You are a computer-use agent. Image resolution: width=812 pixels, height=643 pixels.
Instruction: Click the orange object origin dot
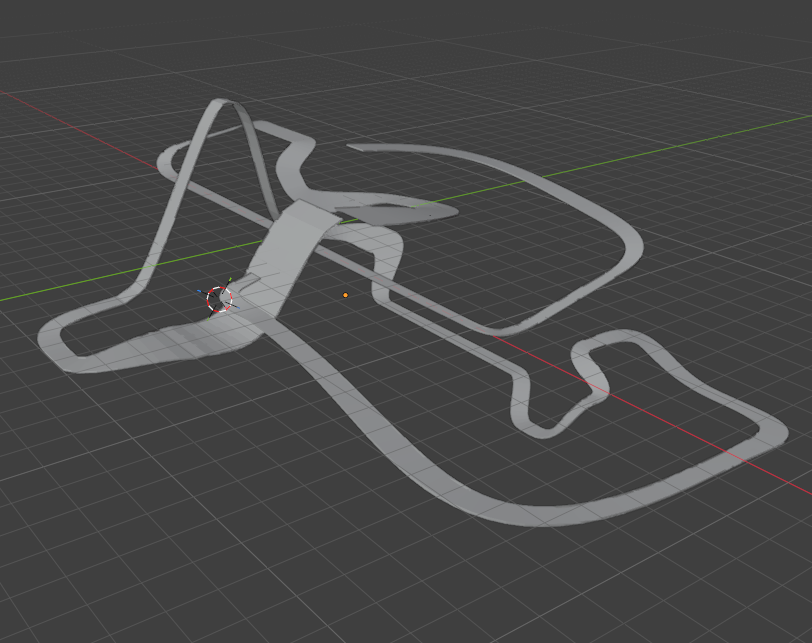(345, 295)
